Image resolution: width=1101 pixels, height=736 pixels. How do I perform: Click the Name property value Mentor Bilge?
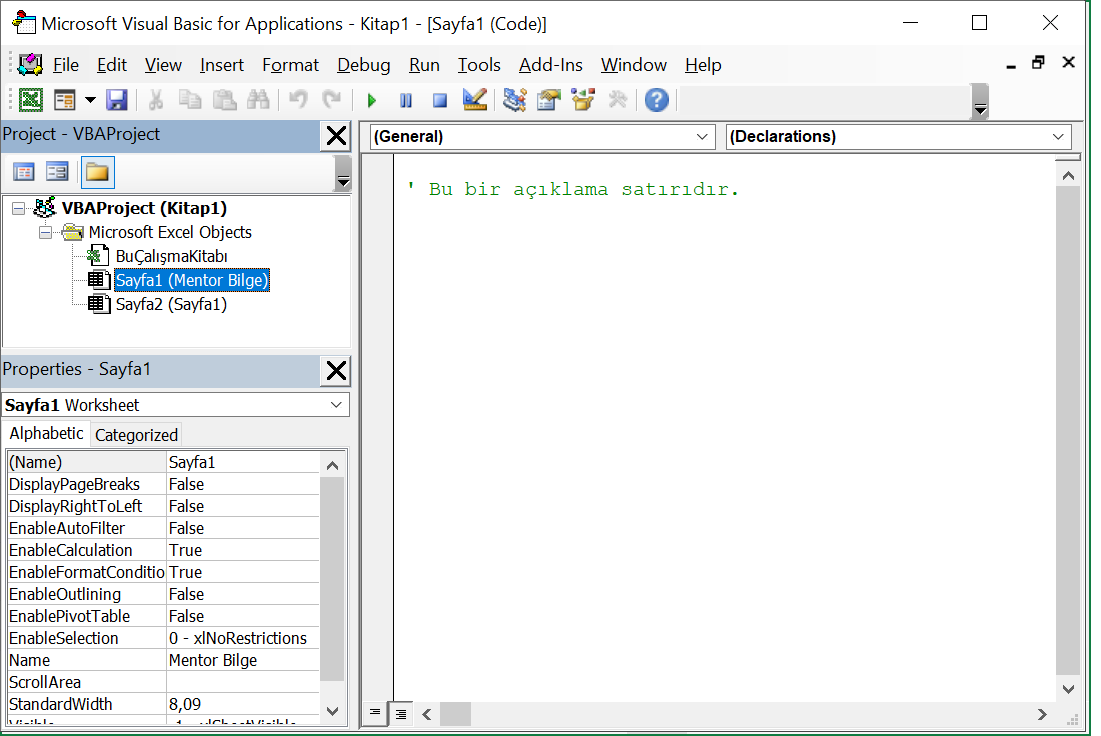(x=243, y=660)
